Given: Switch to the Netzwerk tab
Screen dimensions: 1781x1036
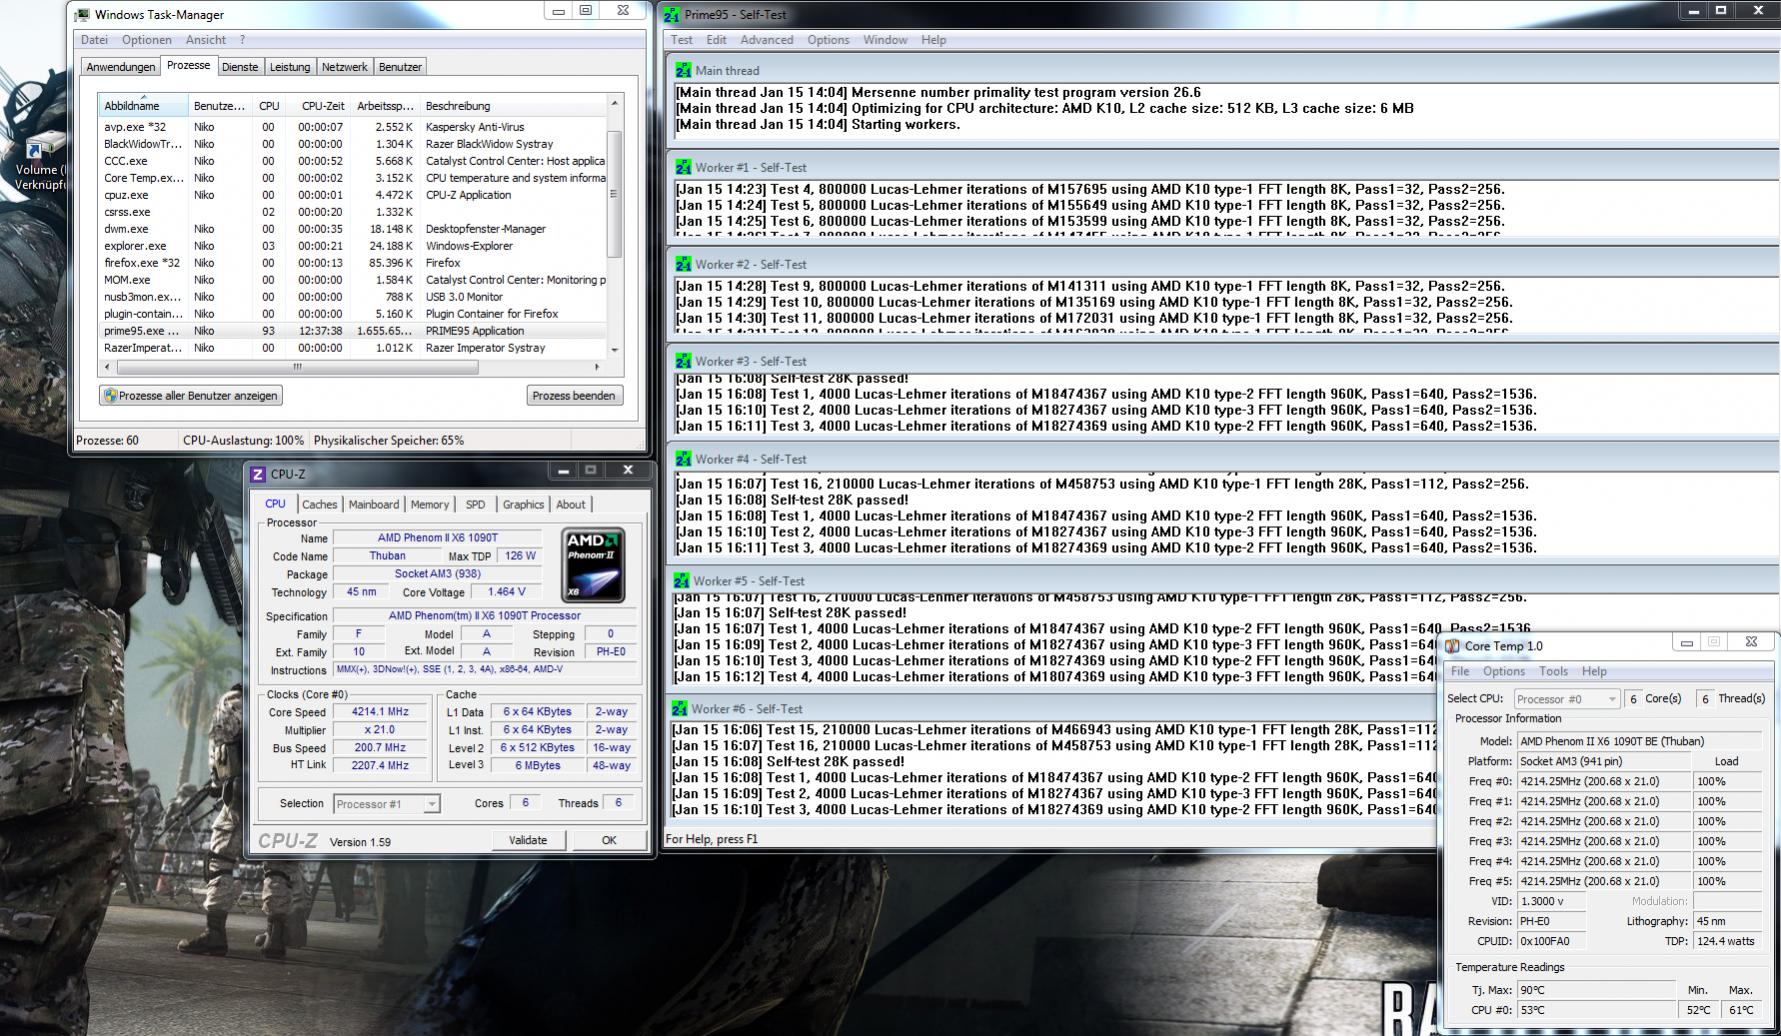Looking at the screenshot, I should [x=345, y=67].
